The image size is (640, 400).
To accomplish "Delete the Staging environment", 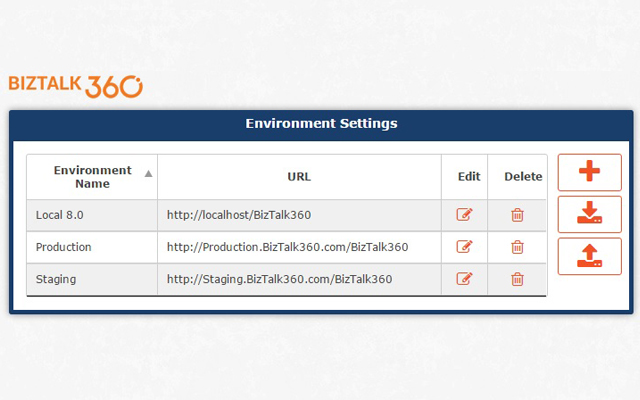I will 517,279.
